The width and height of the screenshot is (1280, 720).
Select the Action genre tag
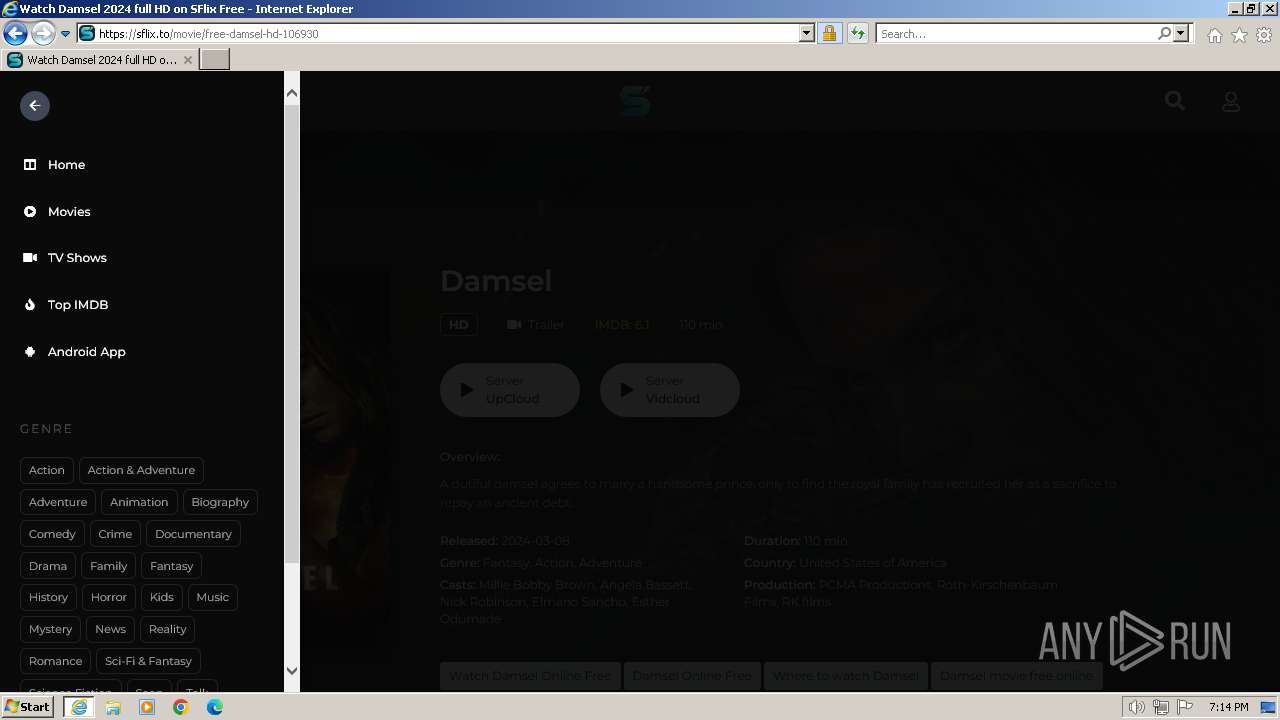[x=46, y=470]
